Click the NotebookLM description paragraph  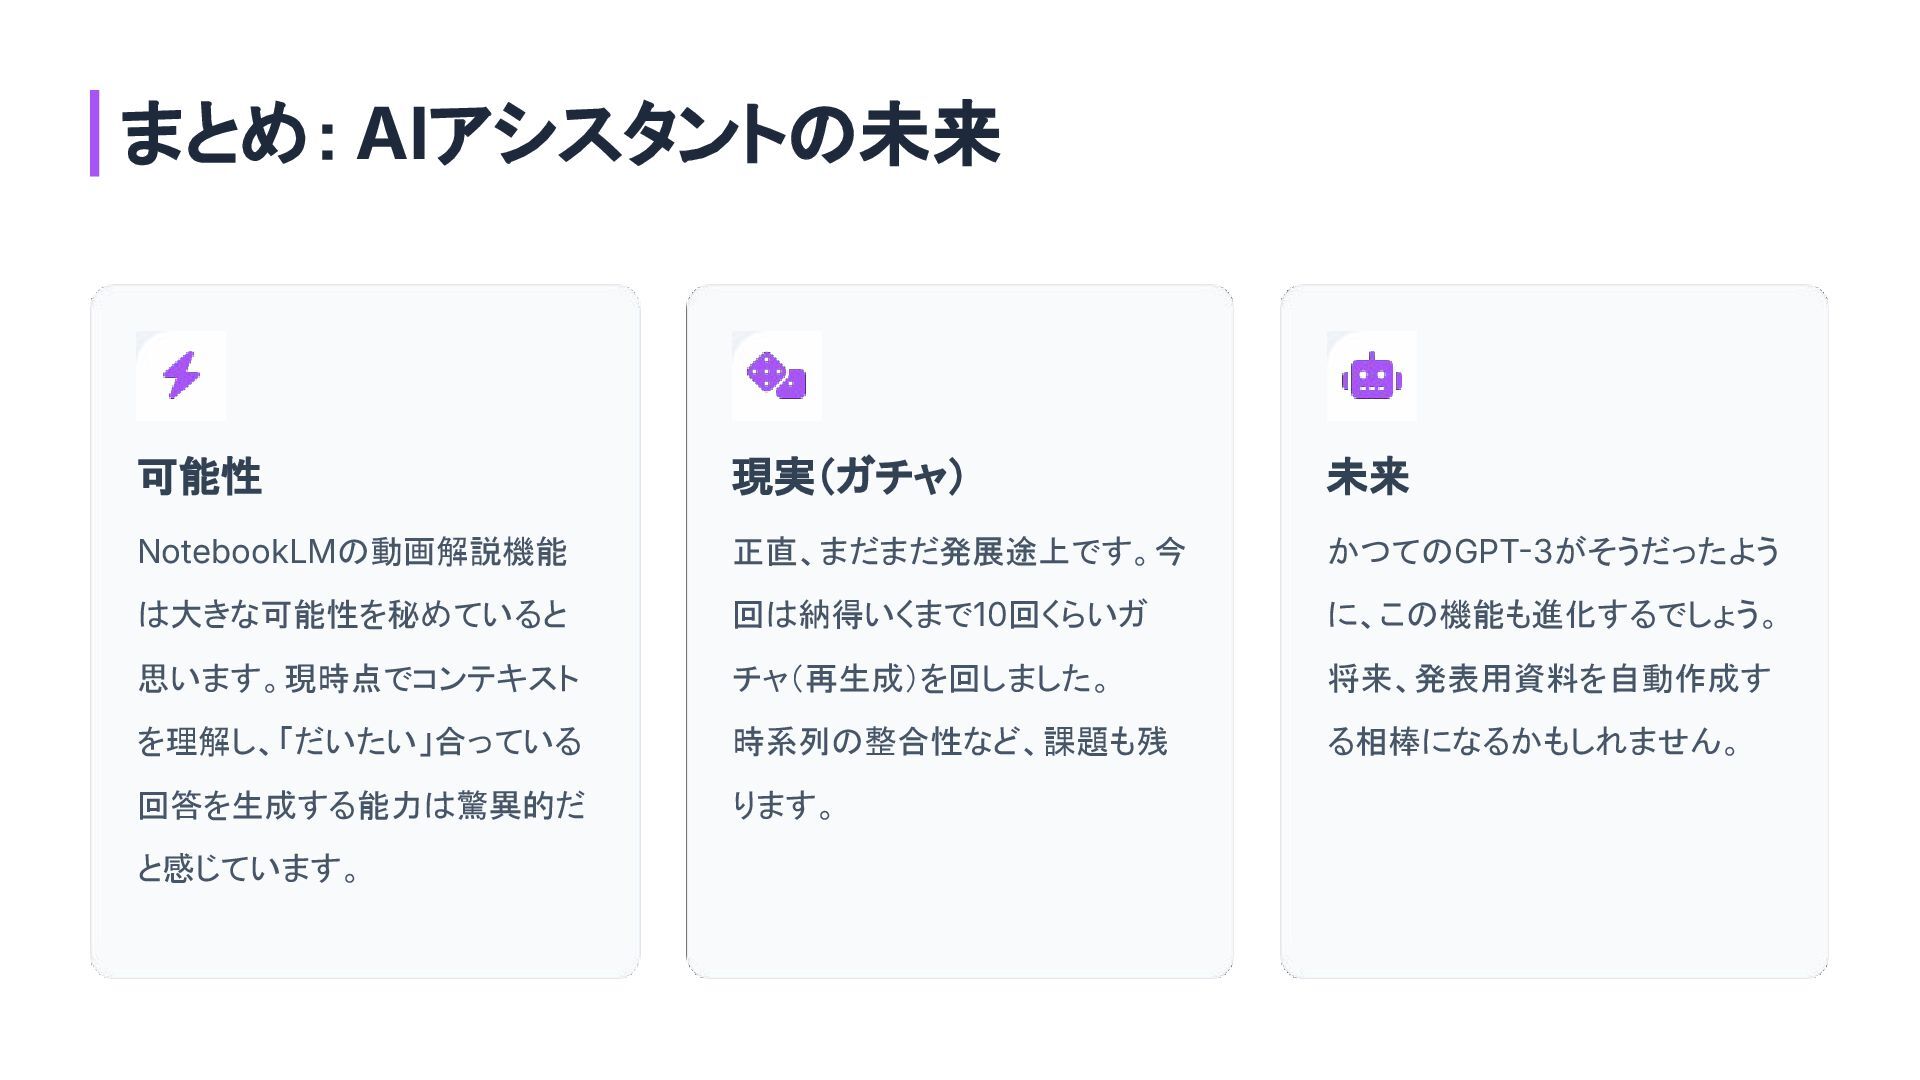361,710
